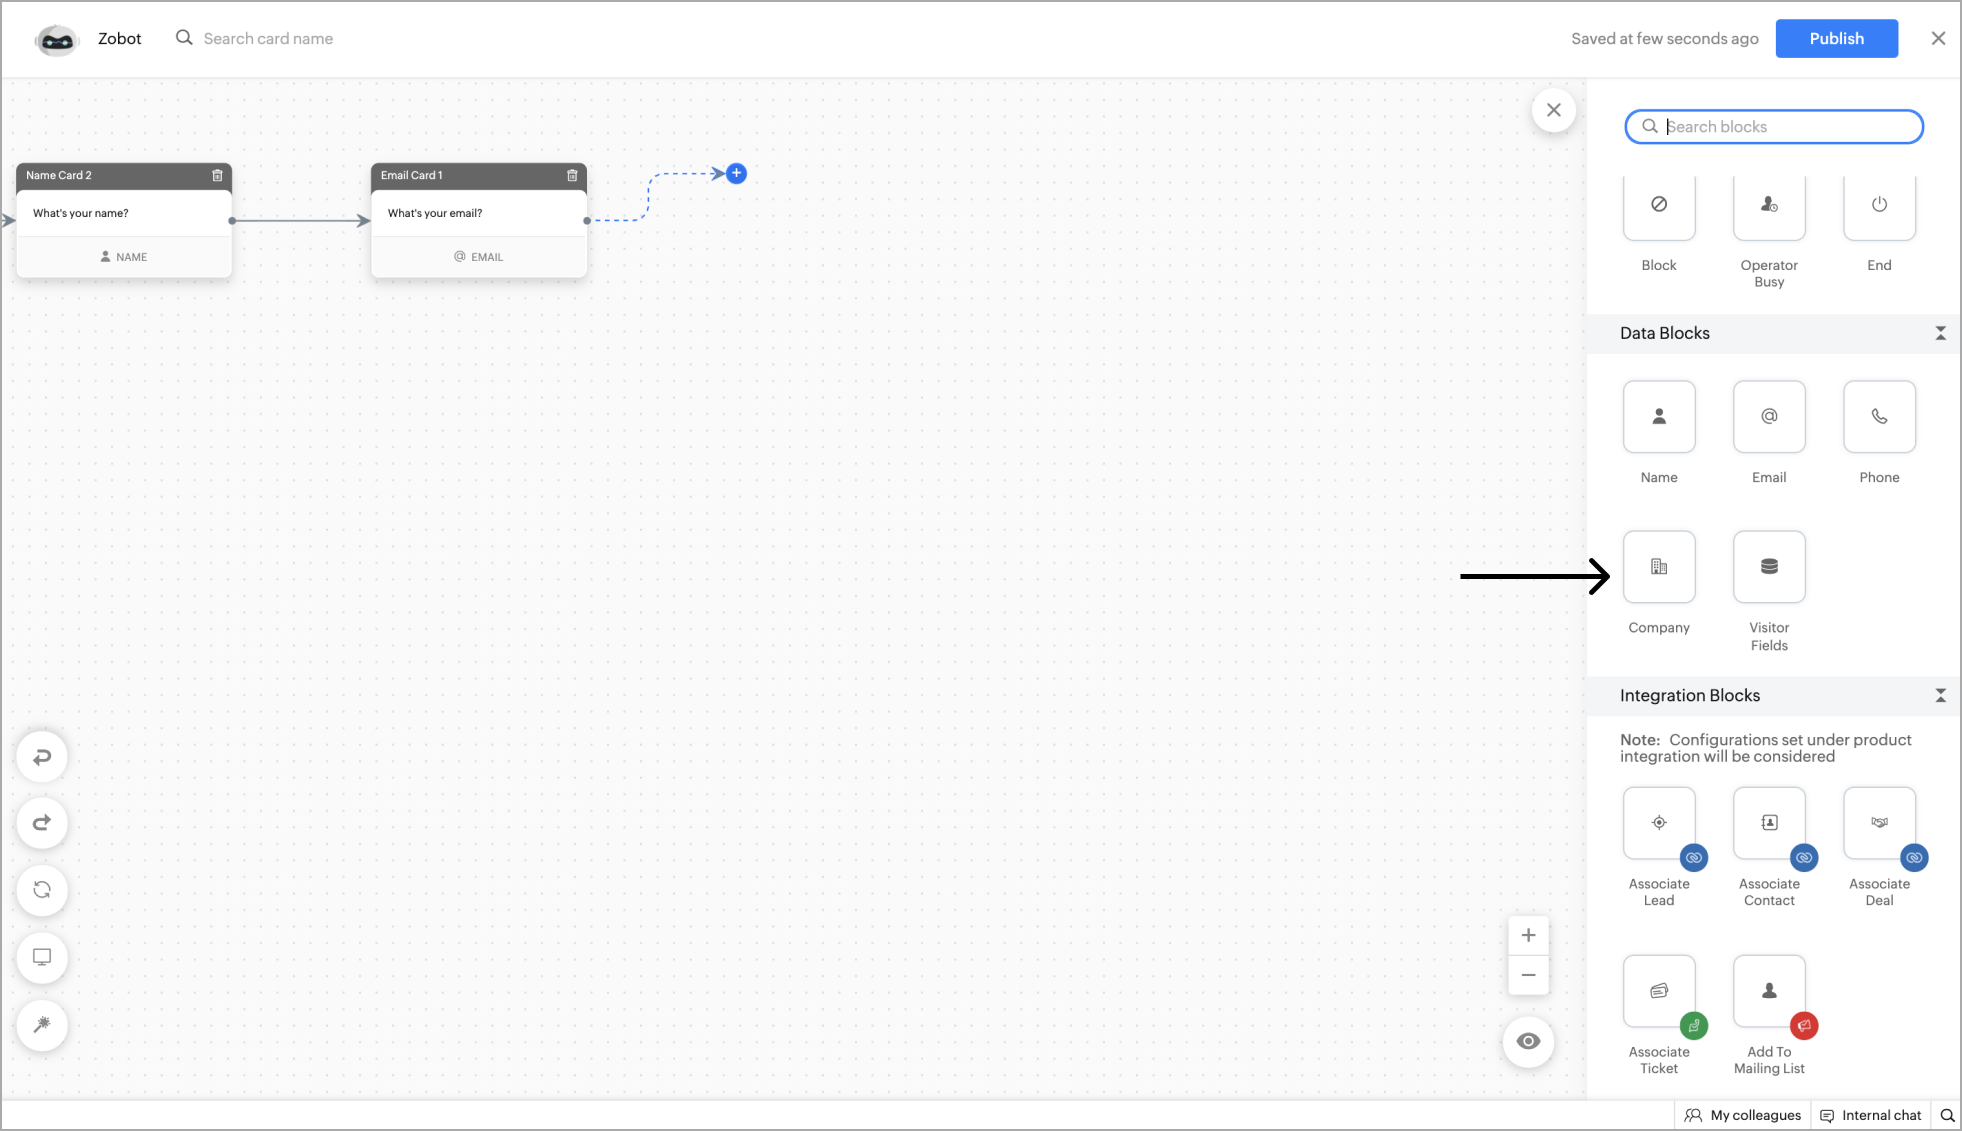Click the magic wand auto-arrange icon
The height and width of the screenshot is (1131, 1962).
tap(42, 1024)
